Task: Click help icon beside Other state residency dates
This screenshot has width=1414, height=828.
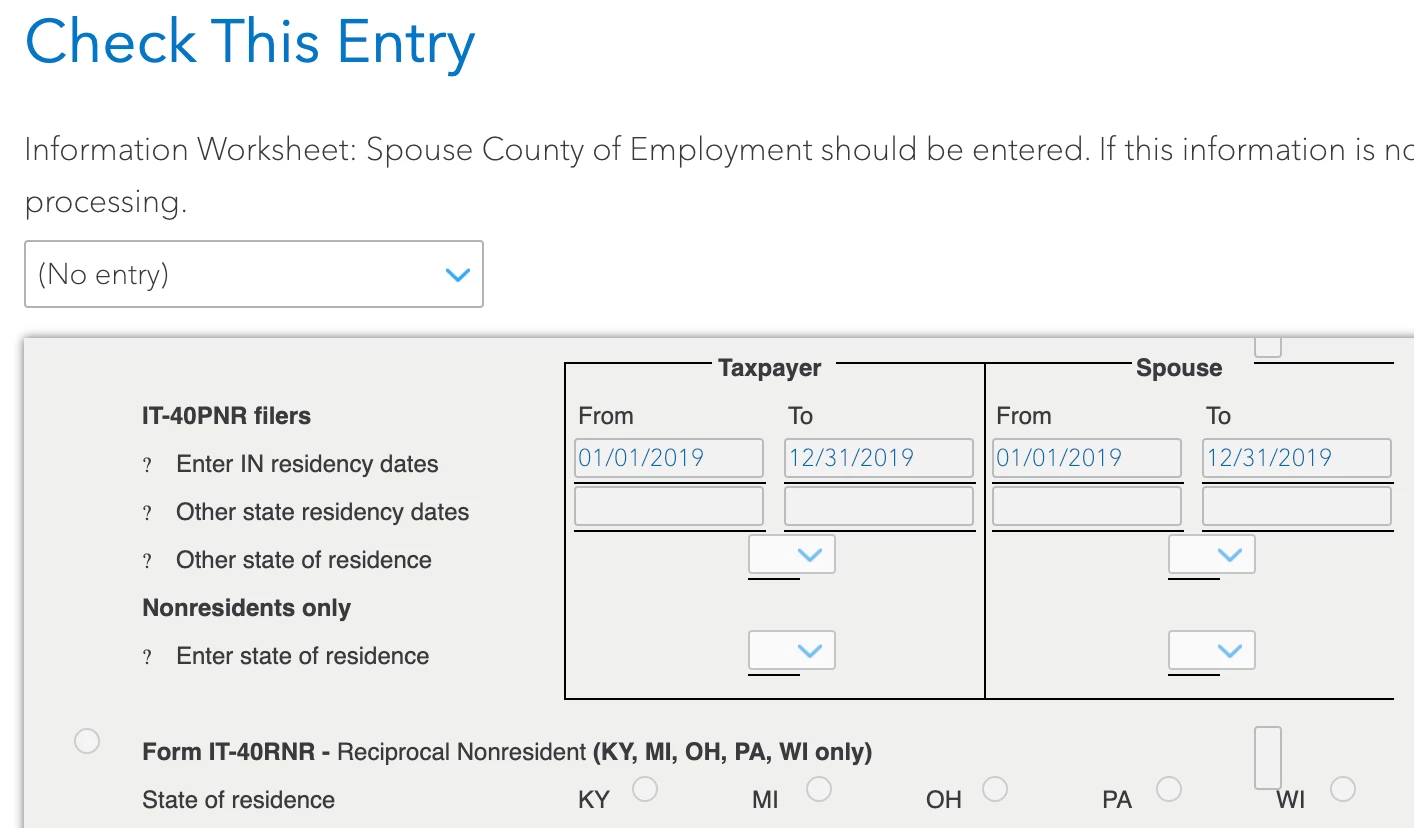Action: coord(147,513)
